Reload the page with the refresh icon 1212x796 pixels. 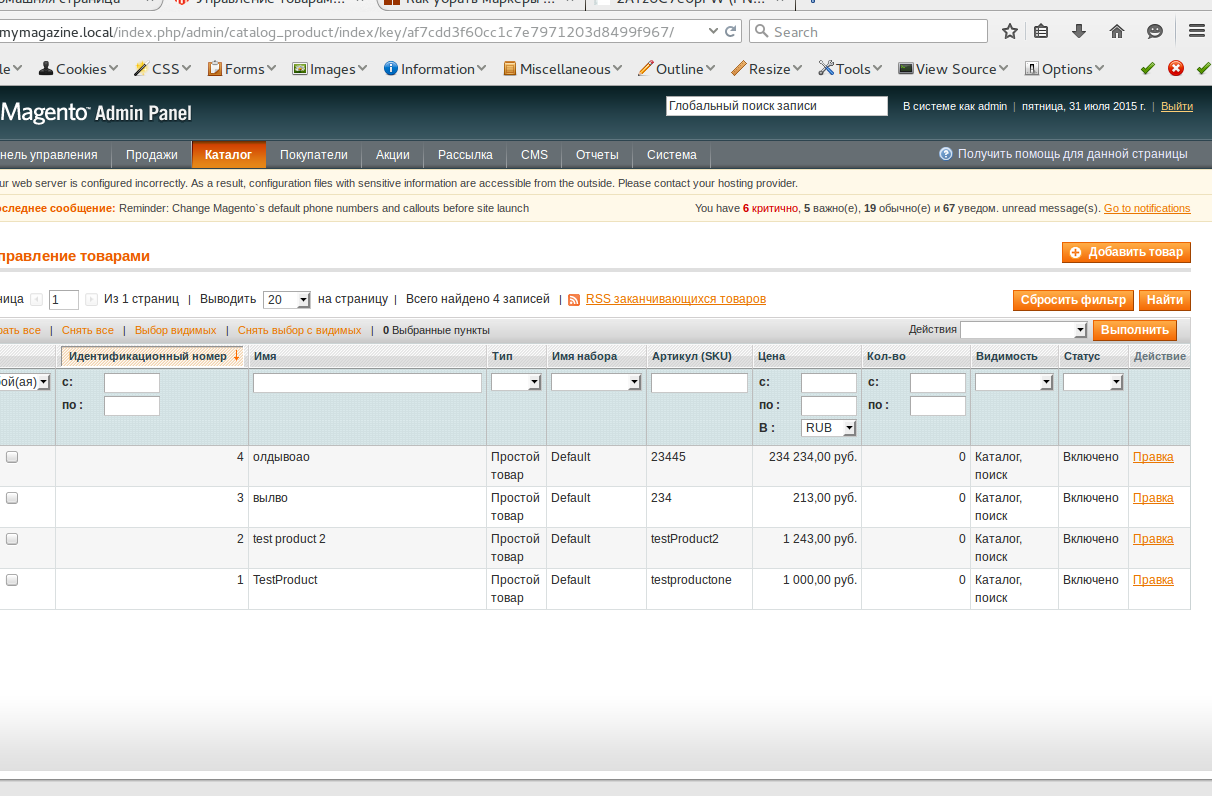pyautogui.click(x=731, y=31)
